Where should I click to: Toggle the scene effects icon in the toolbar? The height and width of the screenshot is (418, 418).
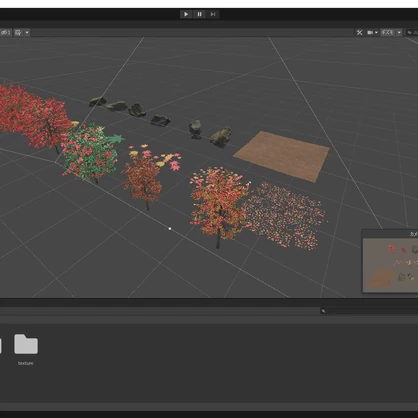18,32
